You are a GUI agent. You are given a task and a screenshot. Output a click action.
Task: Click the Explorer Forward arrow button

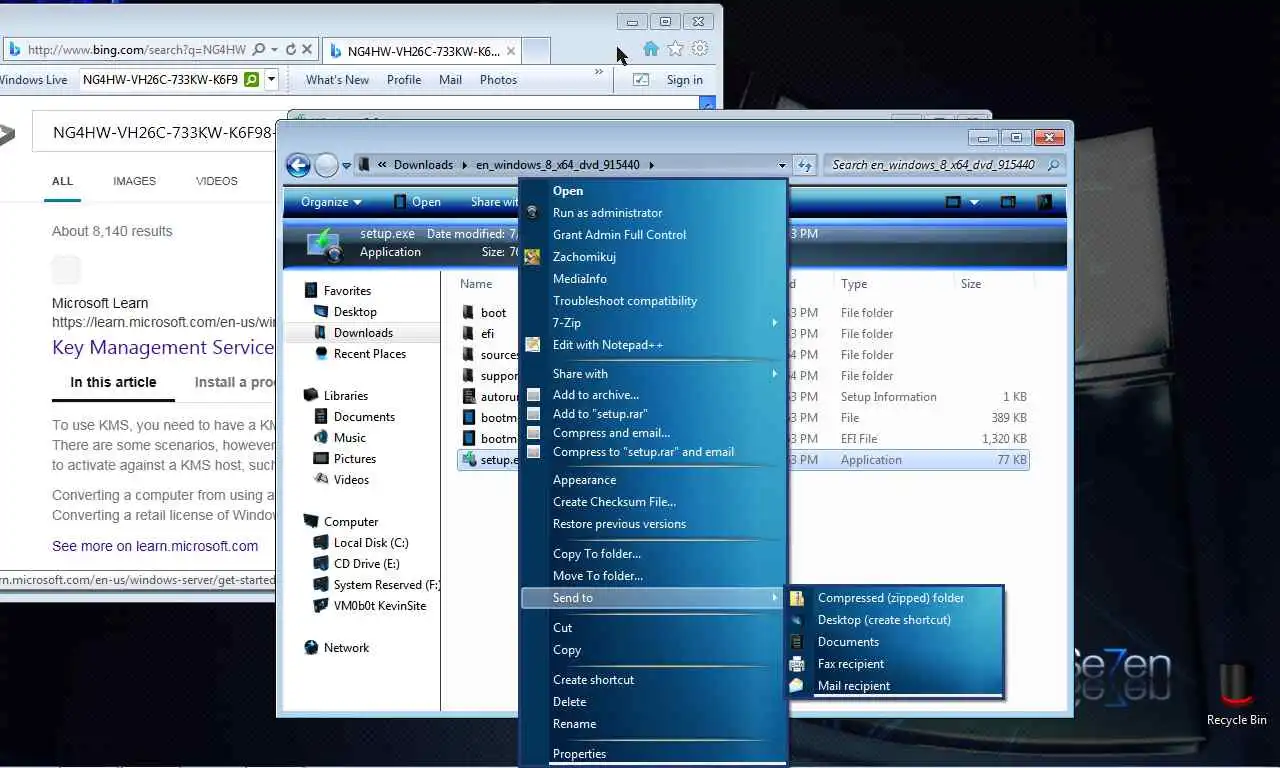pyautogui.click(x=326, y=165)
